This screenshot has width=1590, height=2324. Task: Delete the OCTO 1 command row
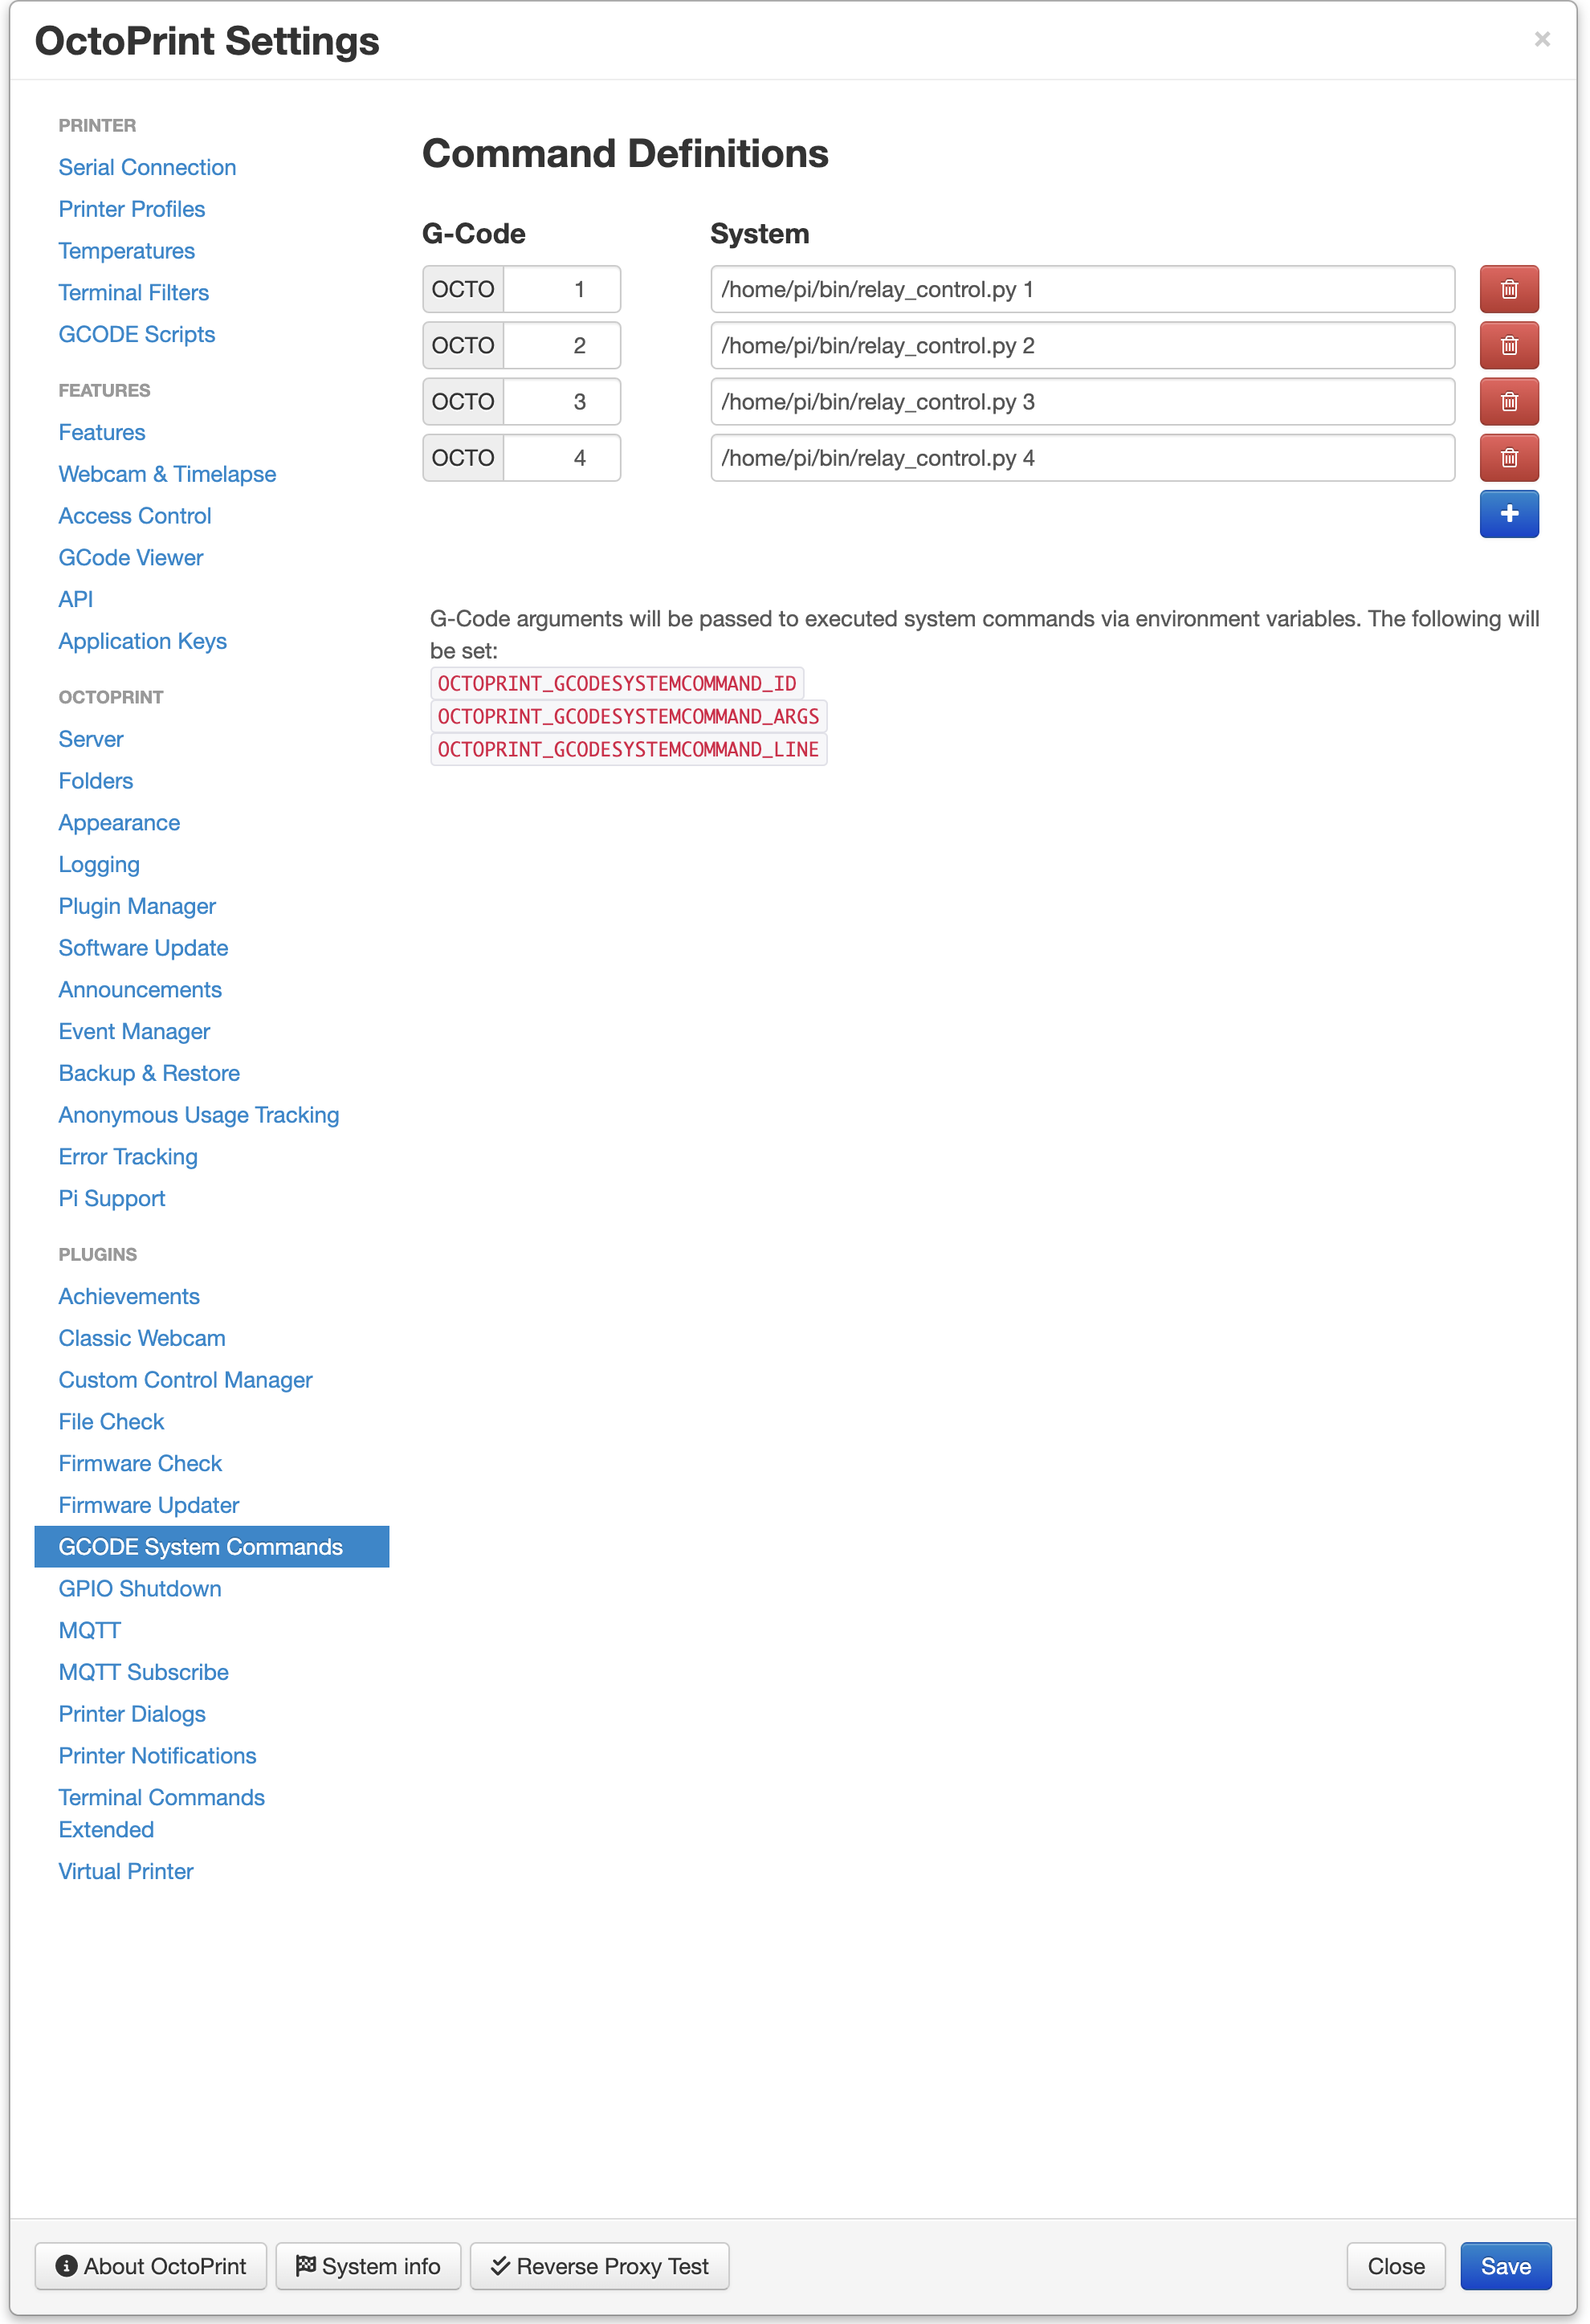pyautogui.click(x=1508, y=289)
